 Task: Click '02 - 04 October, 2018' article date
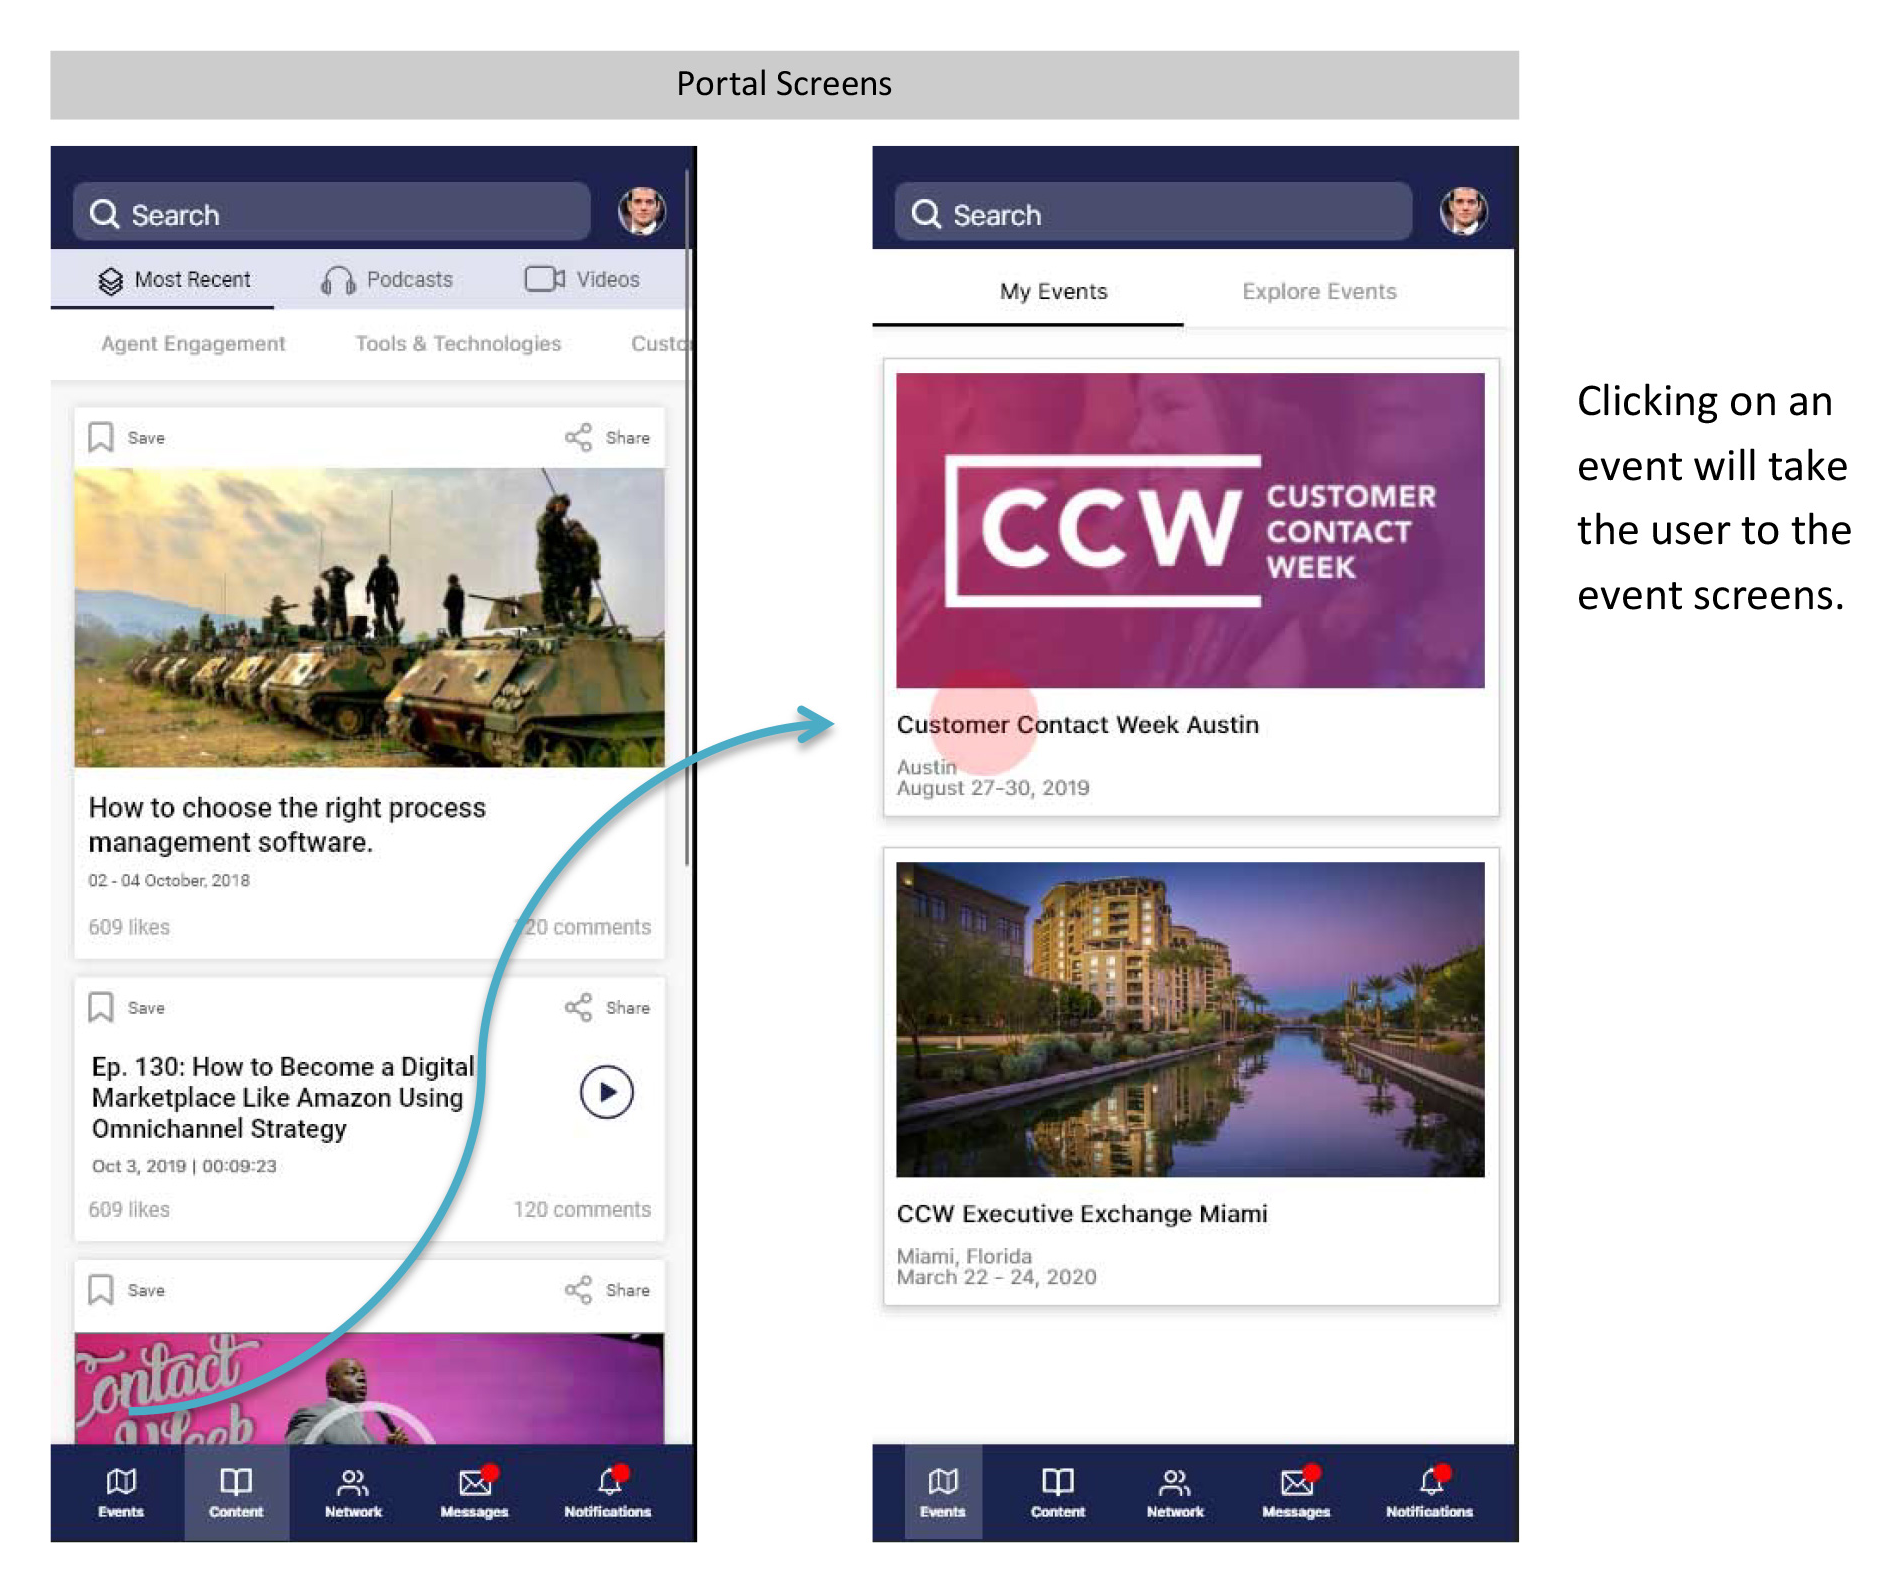[169, 880]
